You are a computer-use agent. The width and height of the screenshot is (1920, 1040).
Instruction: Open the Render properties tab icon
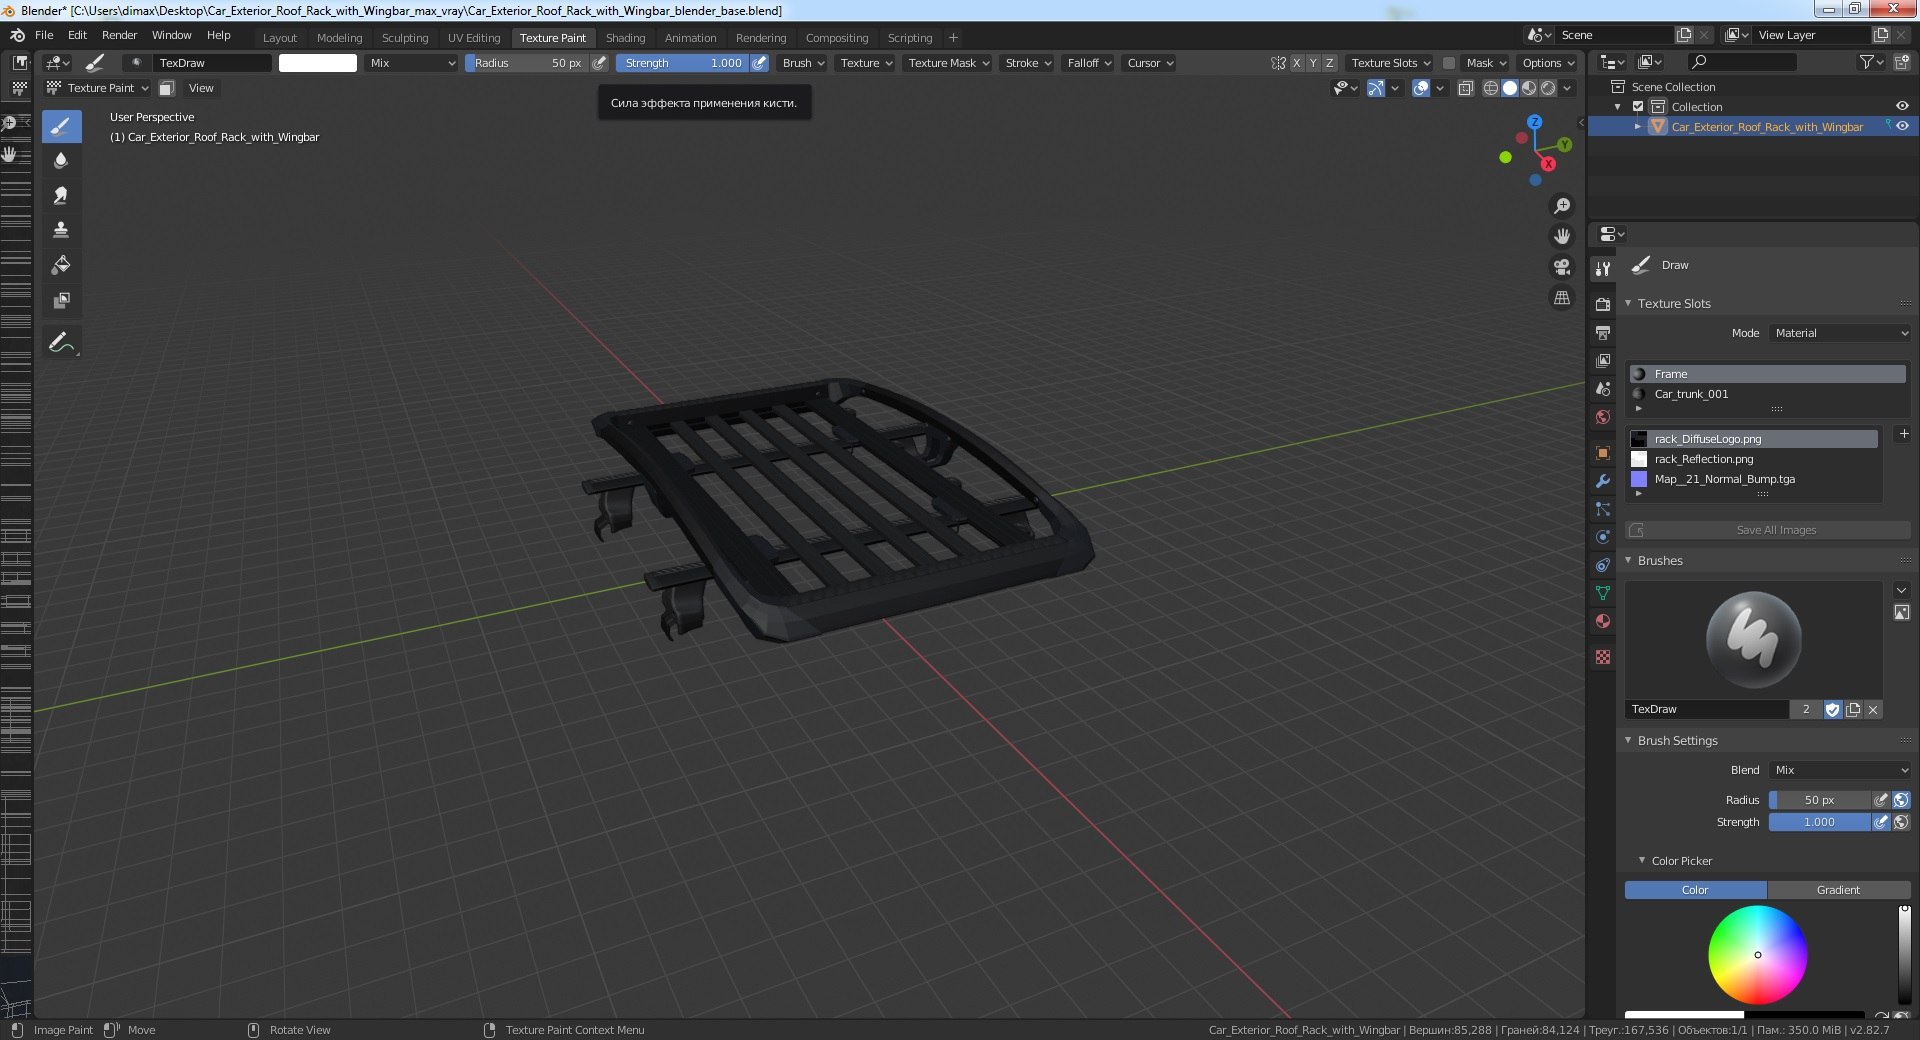coord(1603,304)
